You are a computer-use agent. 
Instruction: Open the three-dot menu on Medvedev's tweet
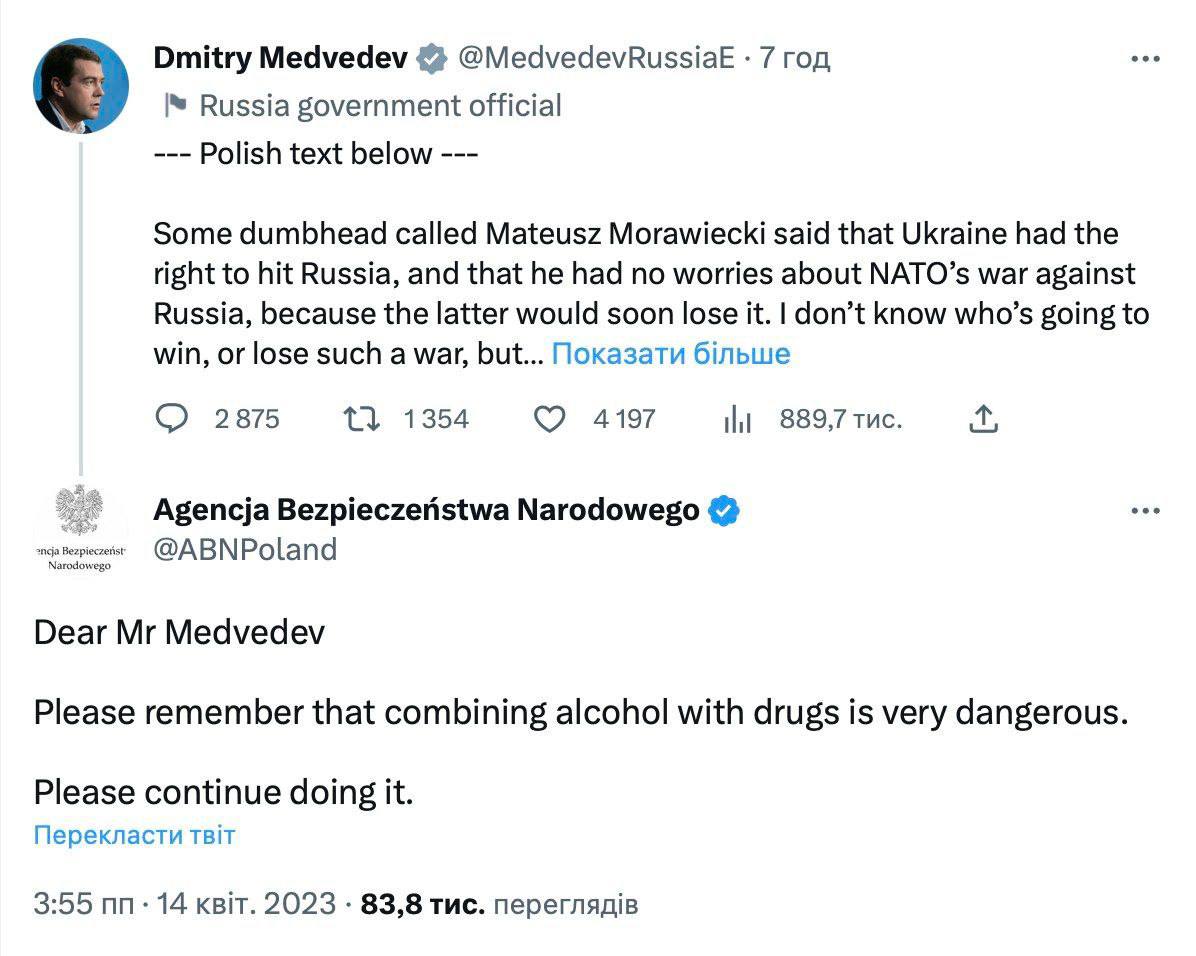(x=1145, y=59)
